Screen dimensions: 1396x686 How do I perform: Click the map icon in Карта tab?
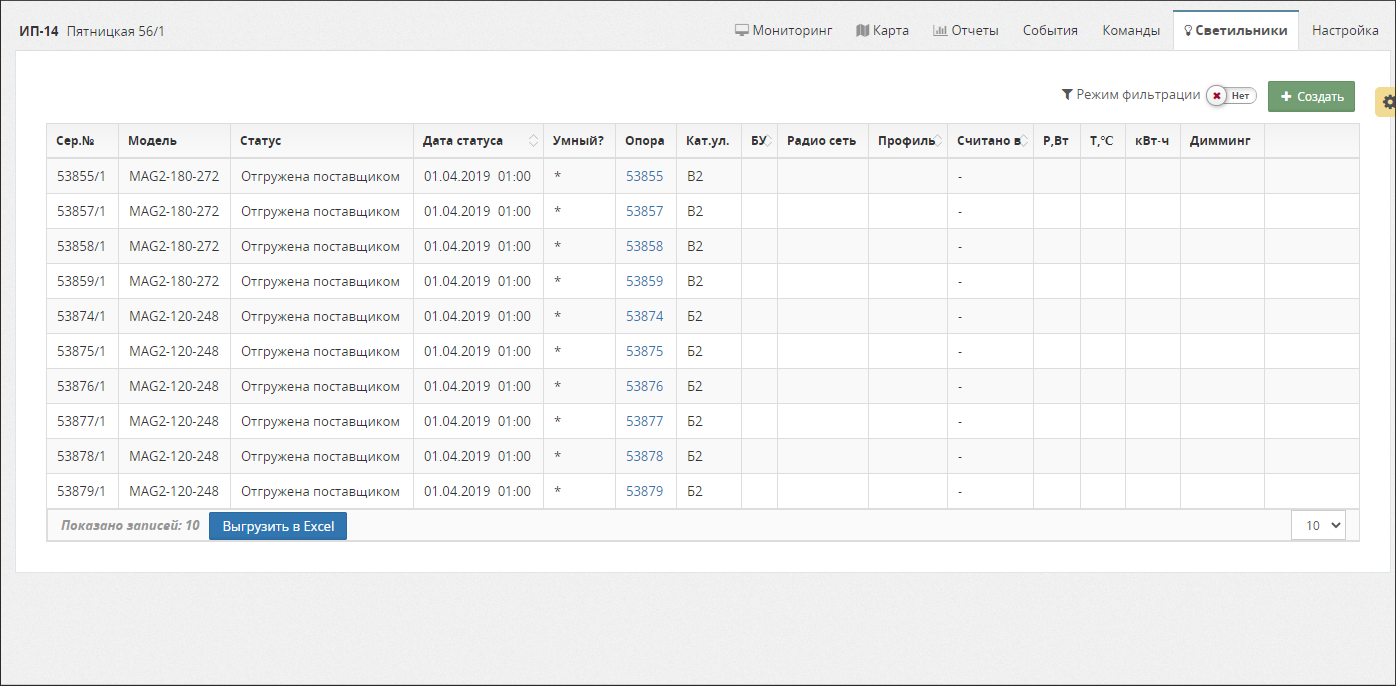863,30
